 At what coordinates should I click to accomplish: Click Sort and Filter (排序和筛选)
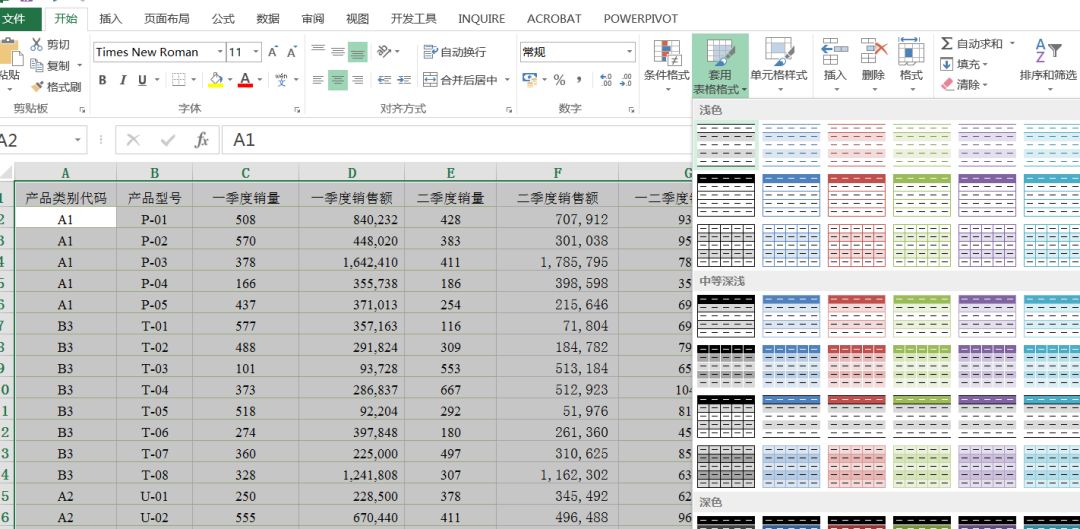[1048, 63]
